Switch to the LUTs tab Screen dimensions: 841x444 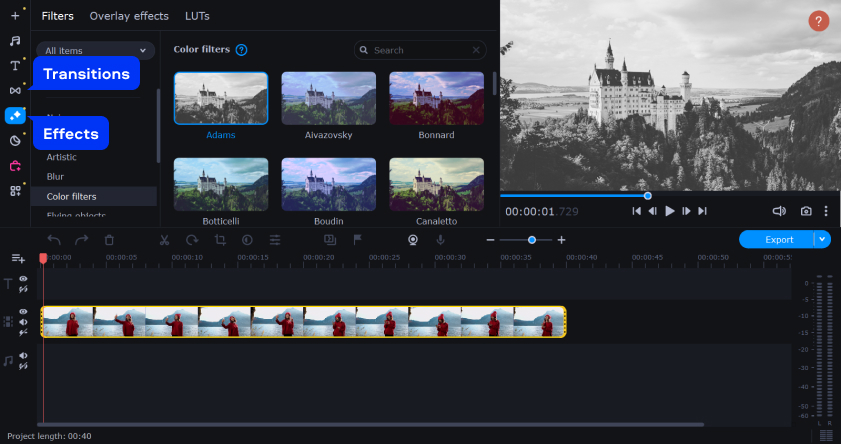tap(197, 16)
